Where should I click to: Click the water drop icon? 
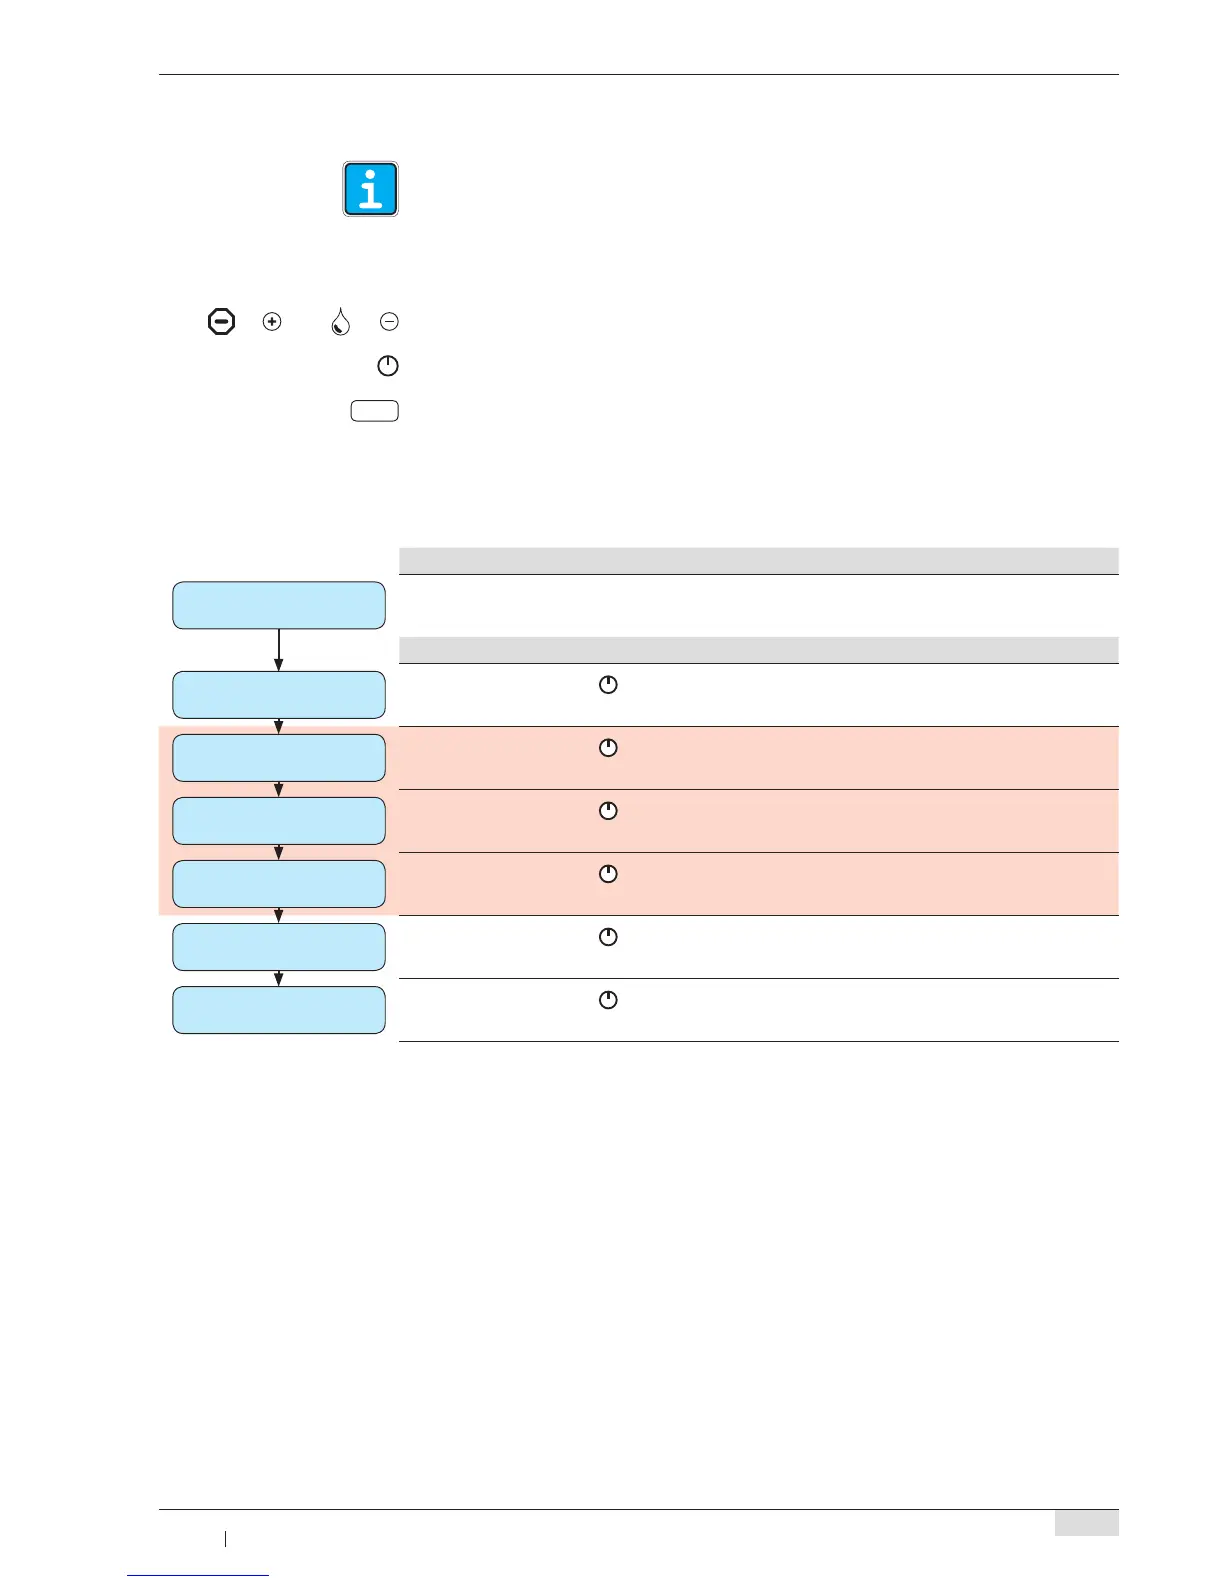(341, 321)
